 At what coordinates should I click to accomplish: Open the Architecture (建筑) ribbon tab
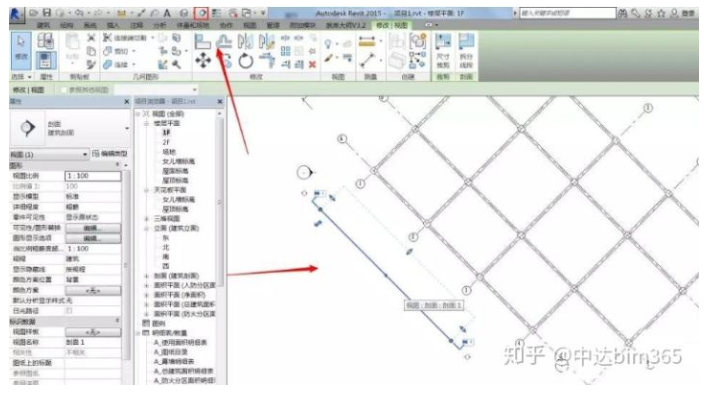click(x=44, y=25)
